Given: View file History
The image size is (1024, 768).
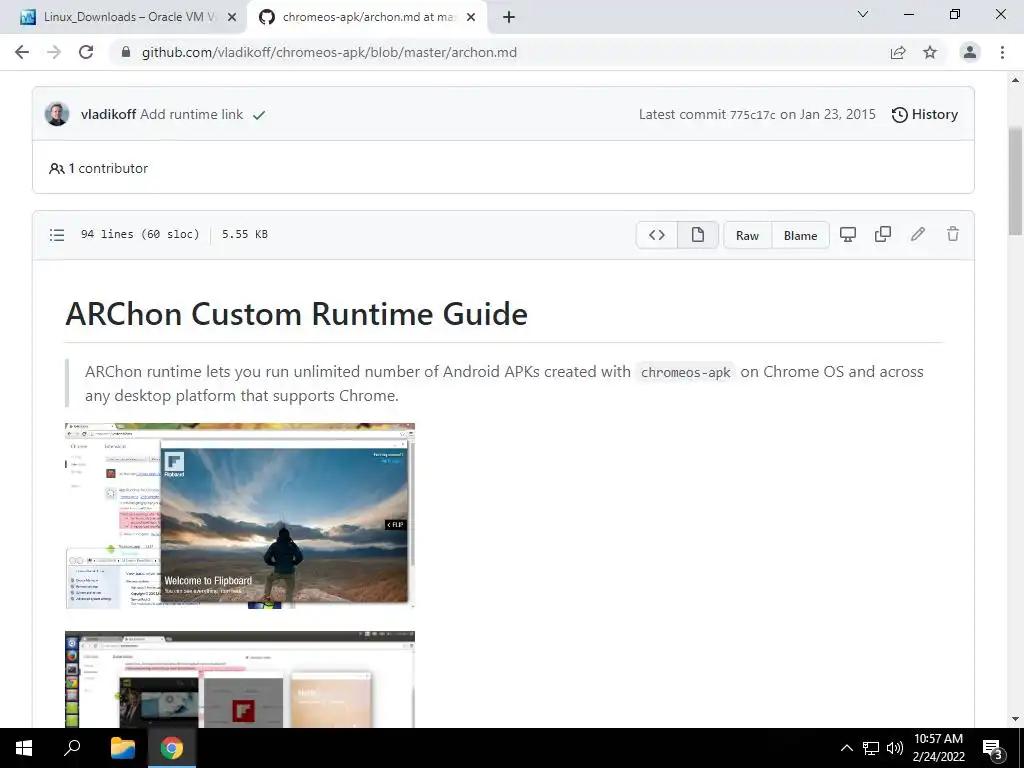Looking at the screenshot, I should pos(925,114).
